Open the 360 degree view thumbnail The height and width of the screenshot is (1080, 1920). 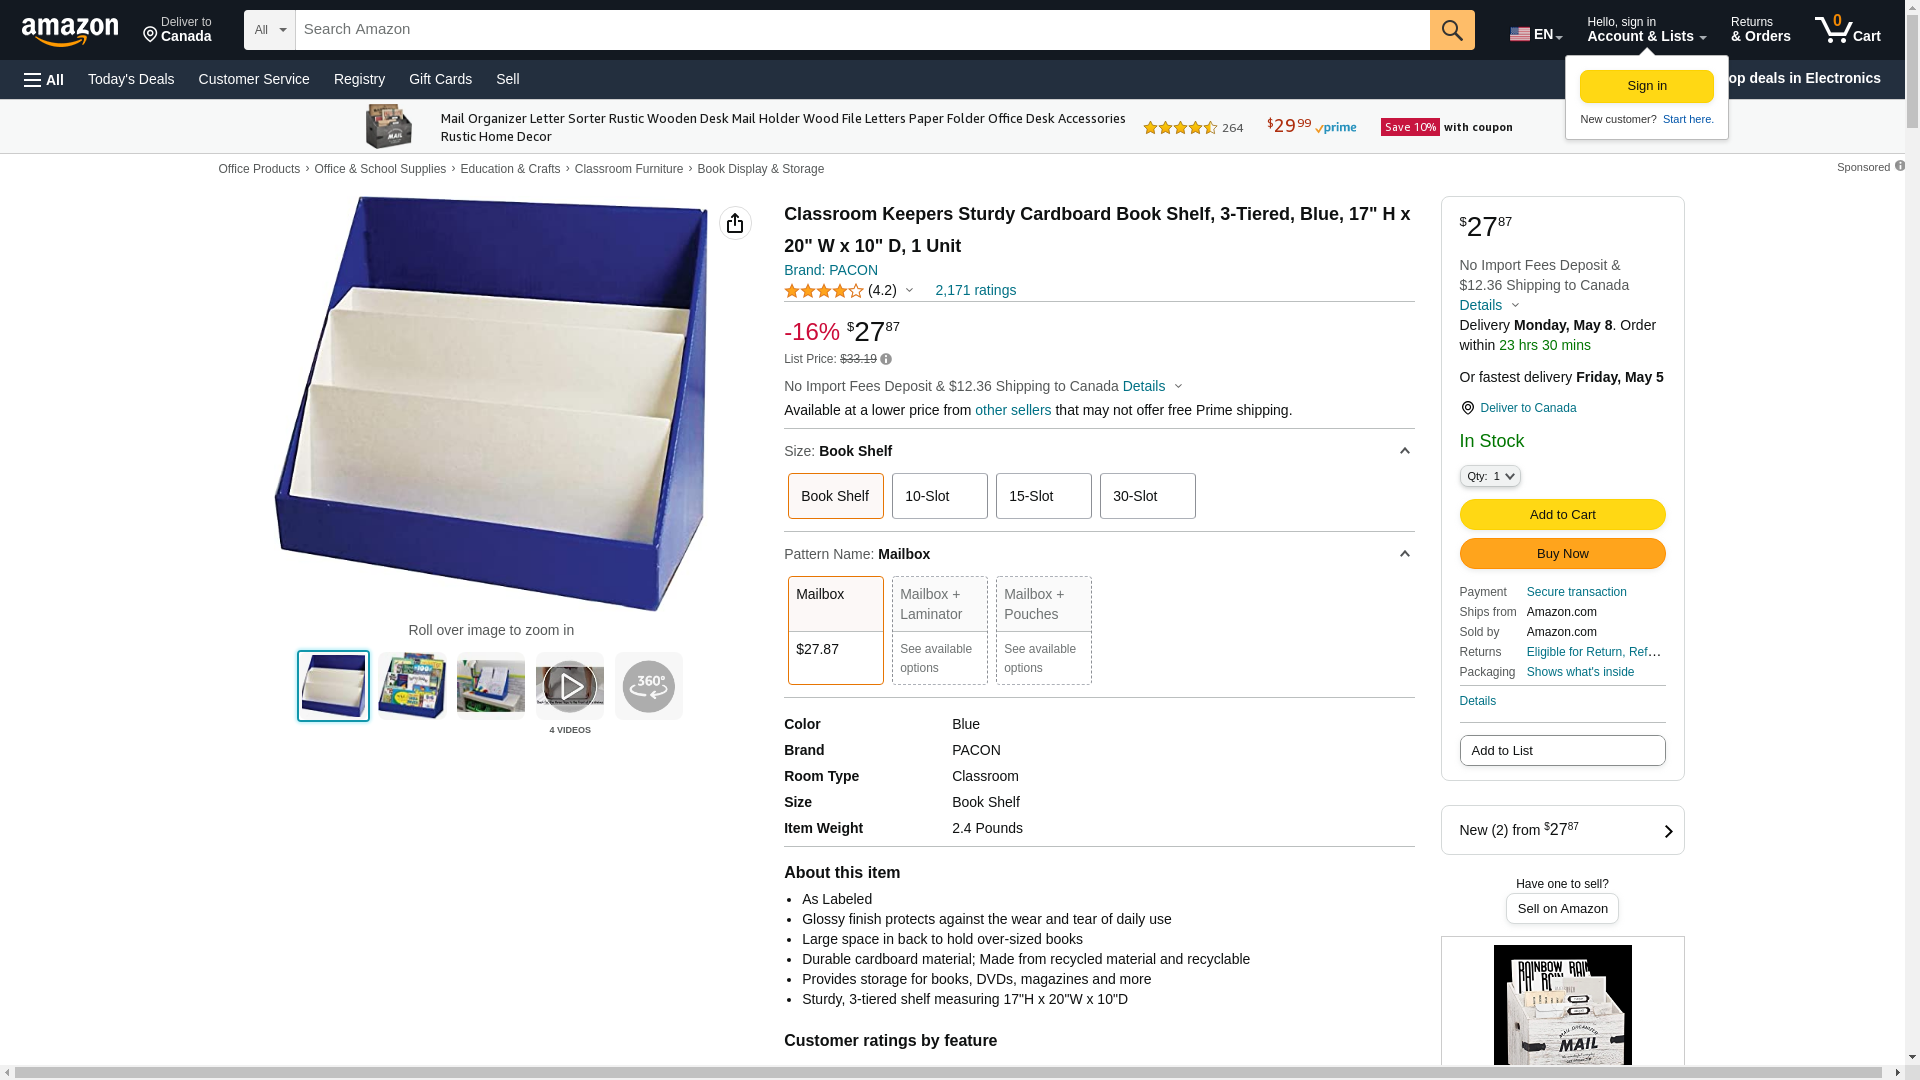(649, 686)
